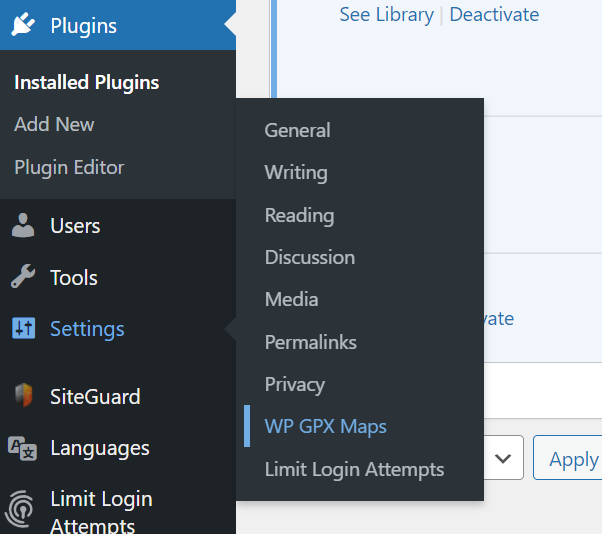Choose Permalinks in Settings flyout
The image size is (602, 534).
[x=311, y=342]
